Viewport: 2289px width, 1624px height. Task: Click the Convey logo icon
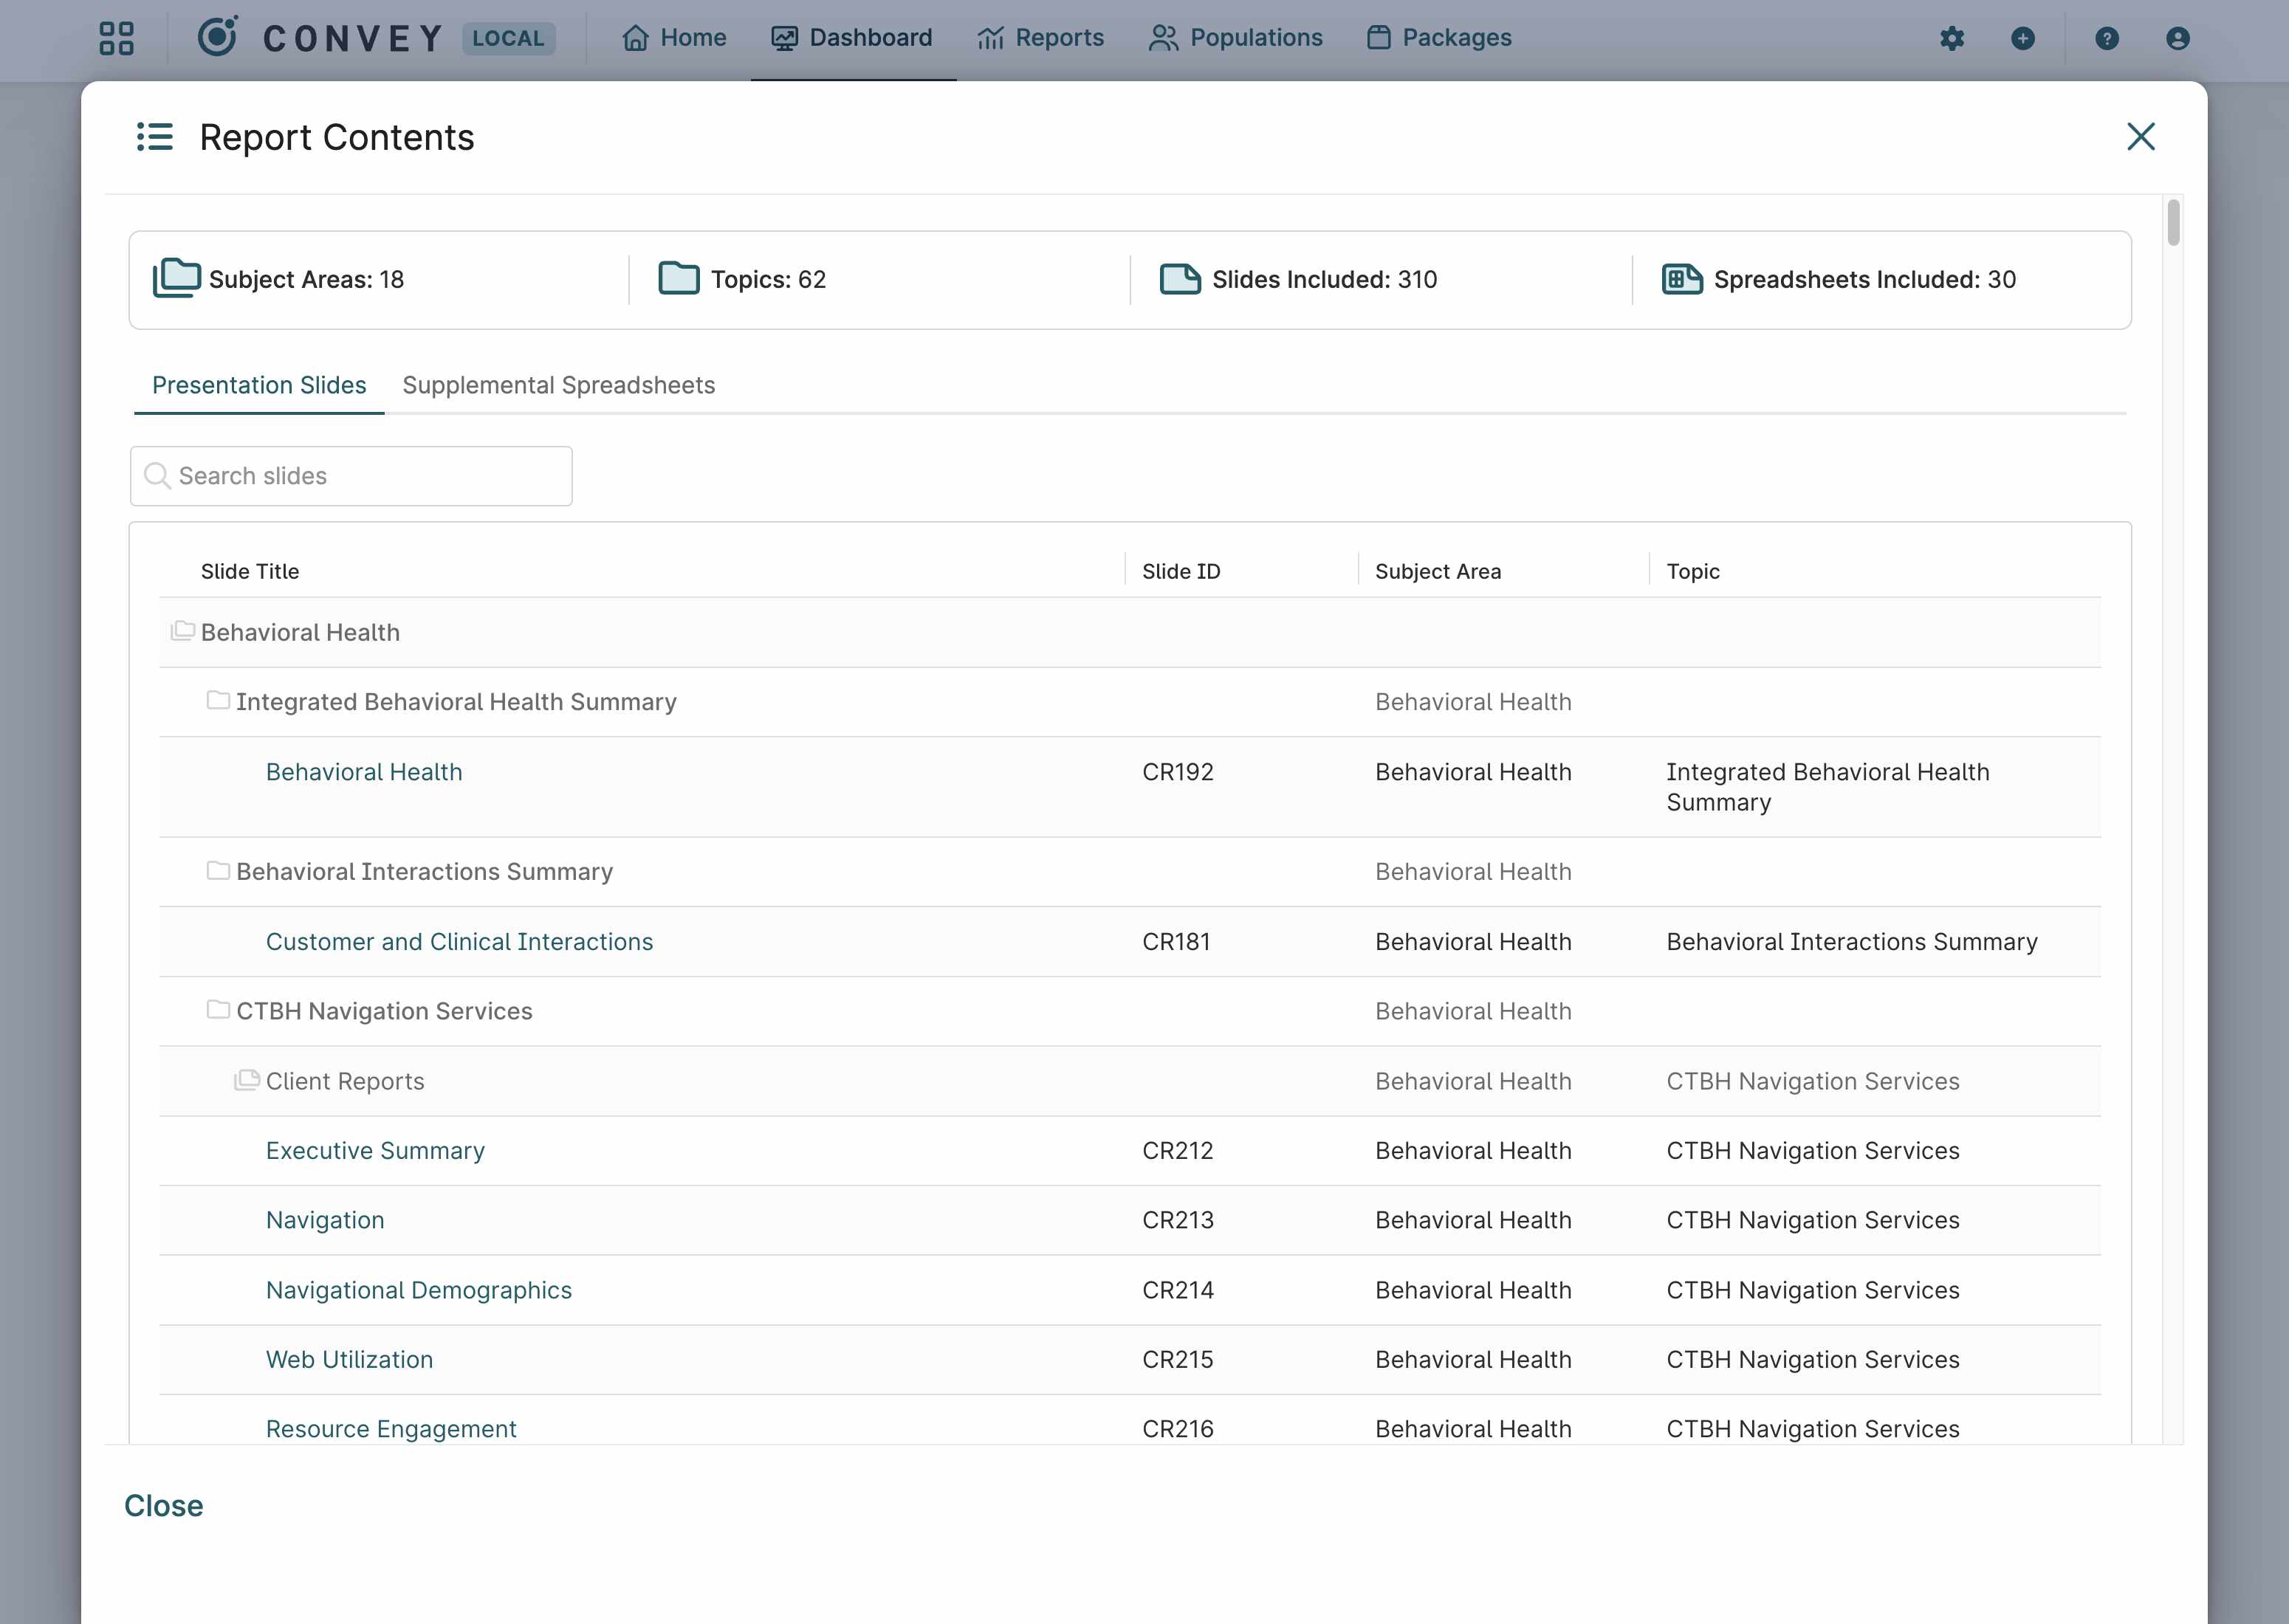(x=218, y=37)
